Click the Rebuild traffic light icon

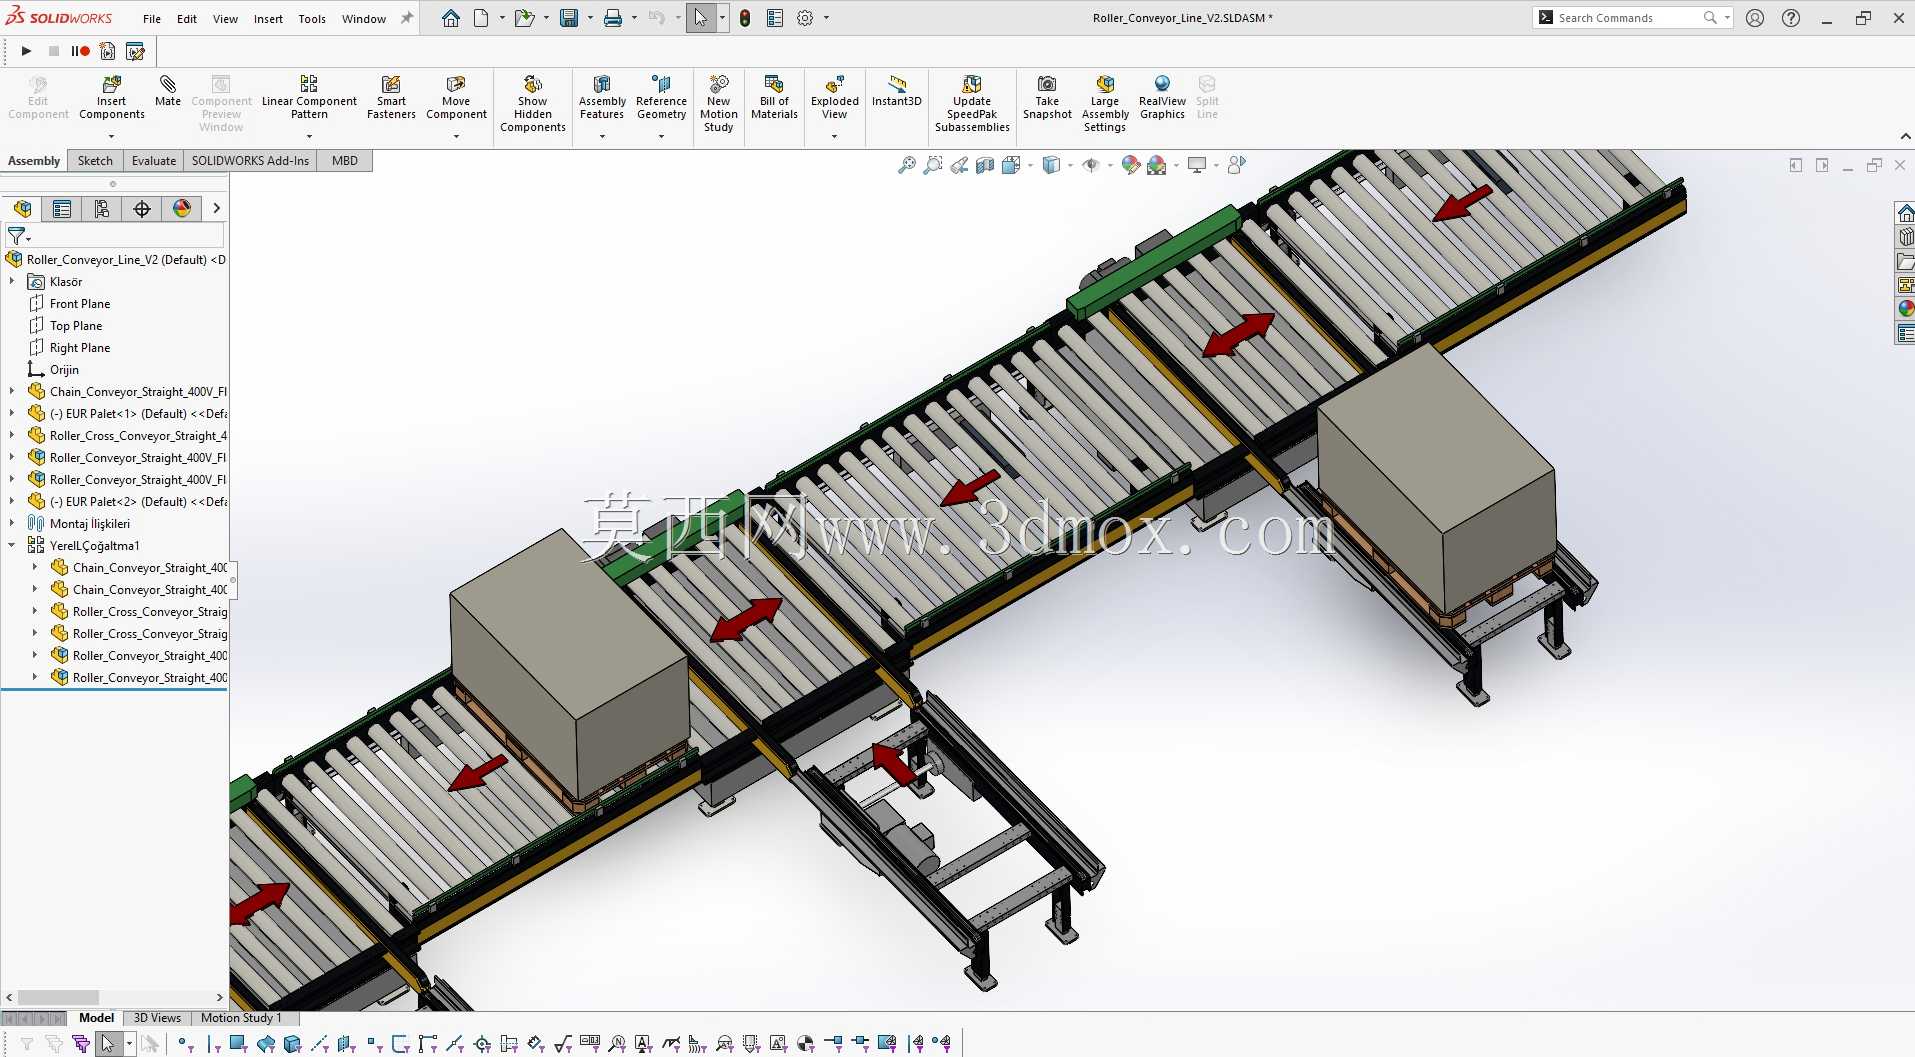coord(745,18)
